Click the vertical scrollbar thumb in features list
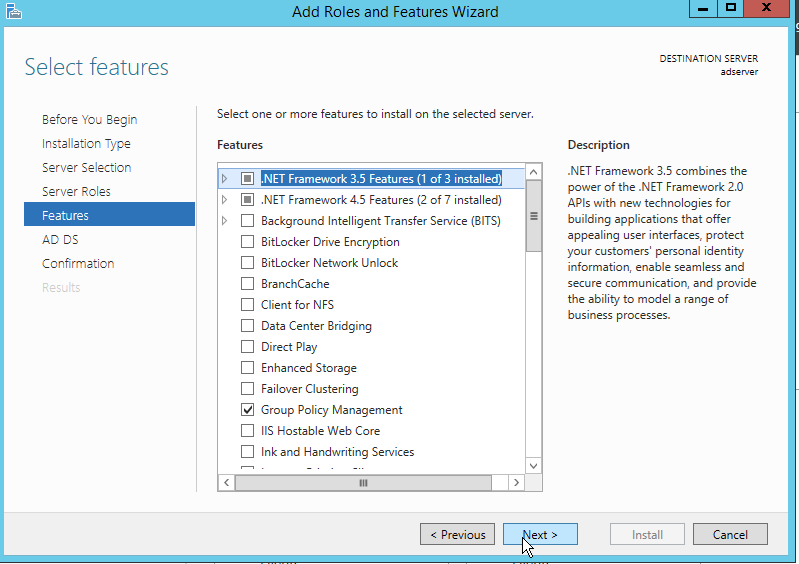This screenshot has height=564, width=799. coord(533,215)
